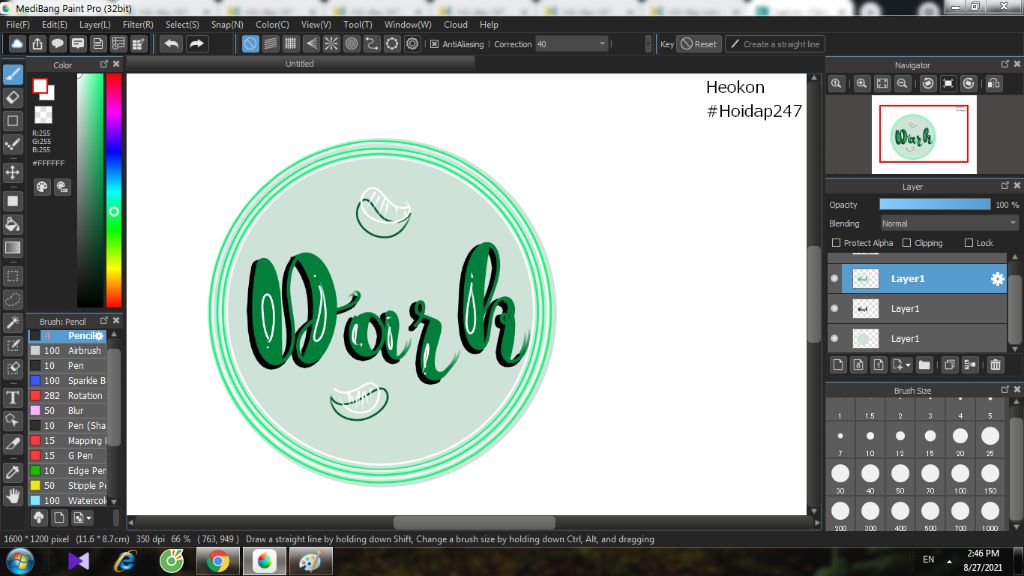
Task: Select the Text tool
Action: click(12, 397)
